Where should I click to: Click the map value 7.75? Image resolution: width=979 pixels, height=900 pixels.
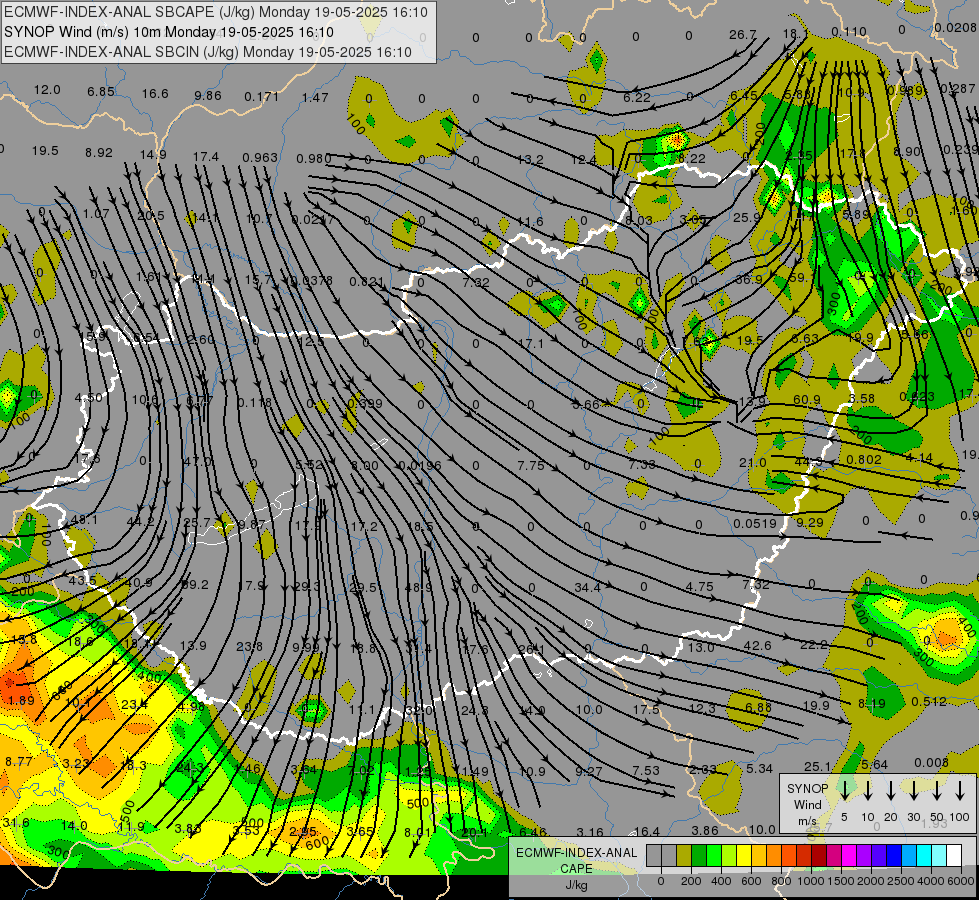point(531,465)
